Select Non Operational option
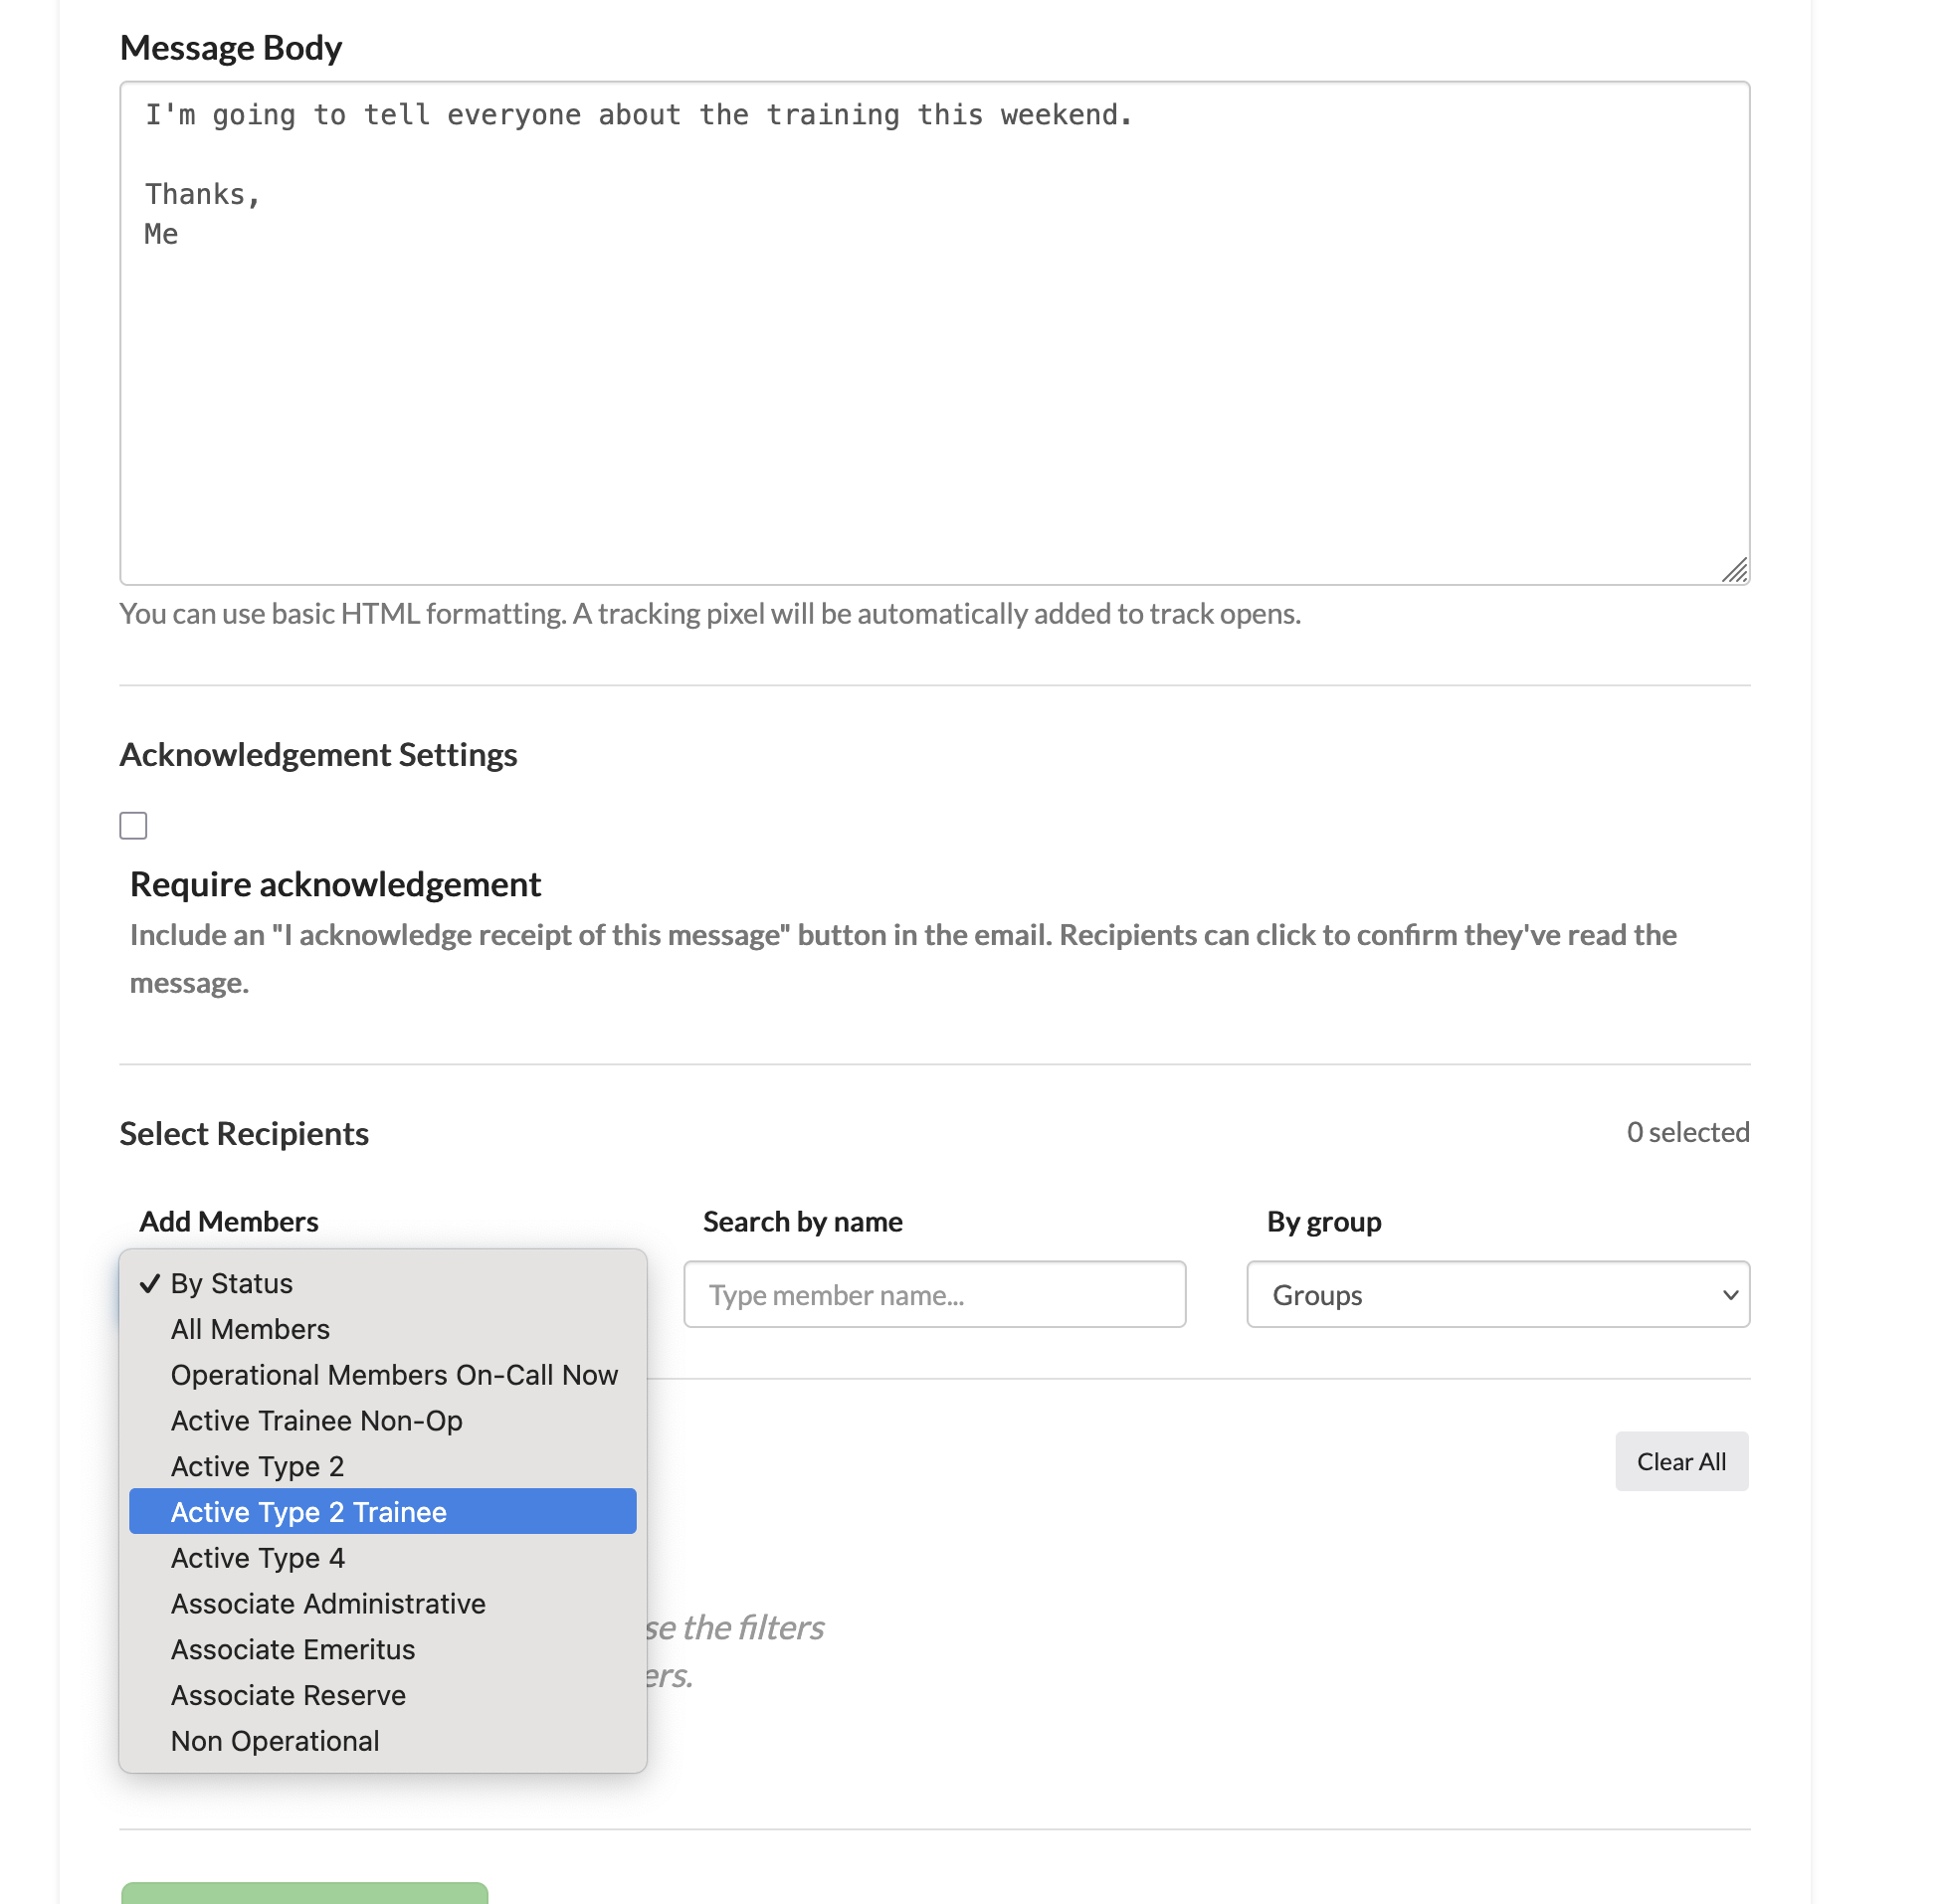 [x=275, y=1741]
